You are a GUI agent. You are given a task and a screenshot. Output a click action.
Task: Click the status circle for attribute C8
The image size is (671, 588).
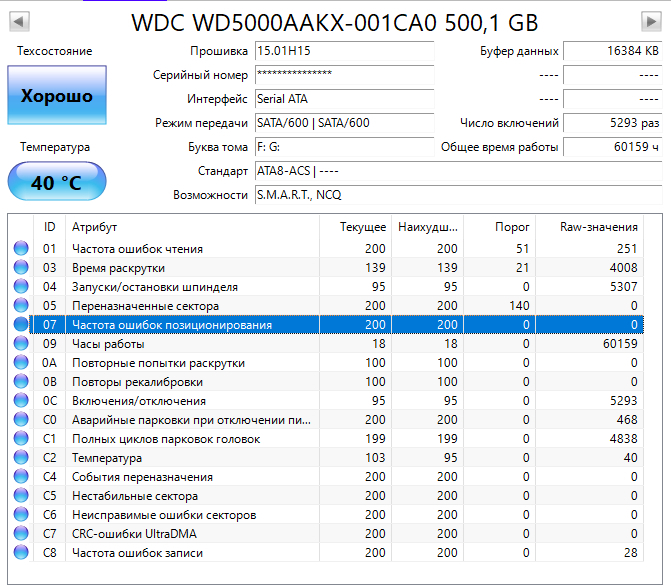point(21,552)
